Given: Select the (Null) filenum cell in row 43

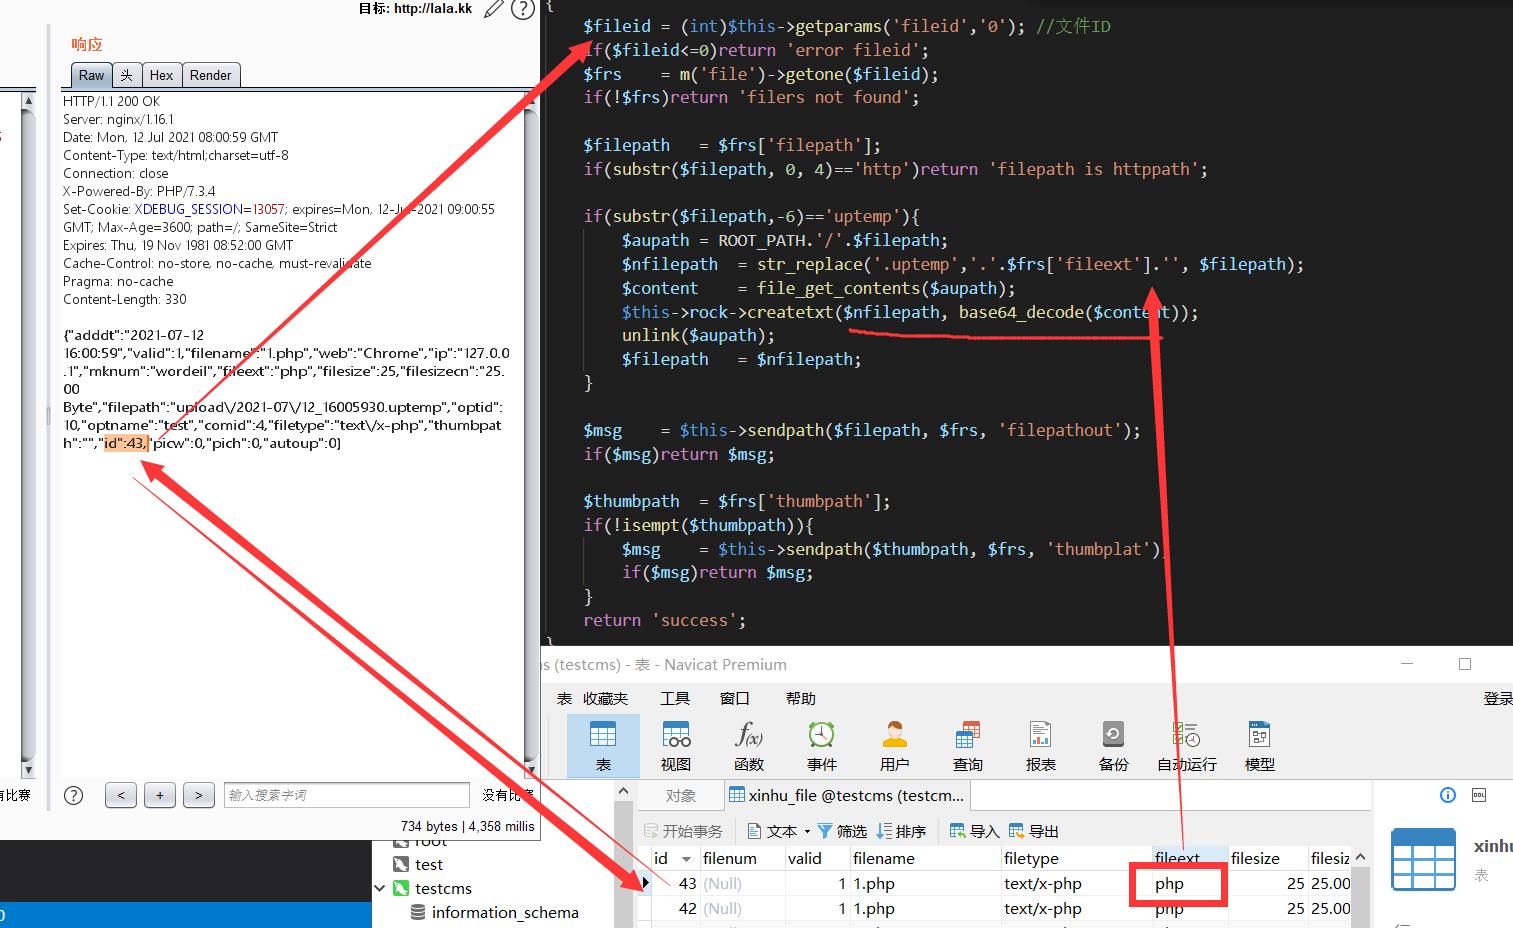Looking at the screenshot, I should [742, 884].
